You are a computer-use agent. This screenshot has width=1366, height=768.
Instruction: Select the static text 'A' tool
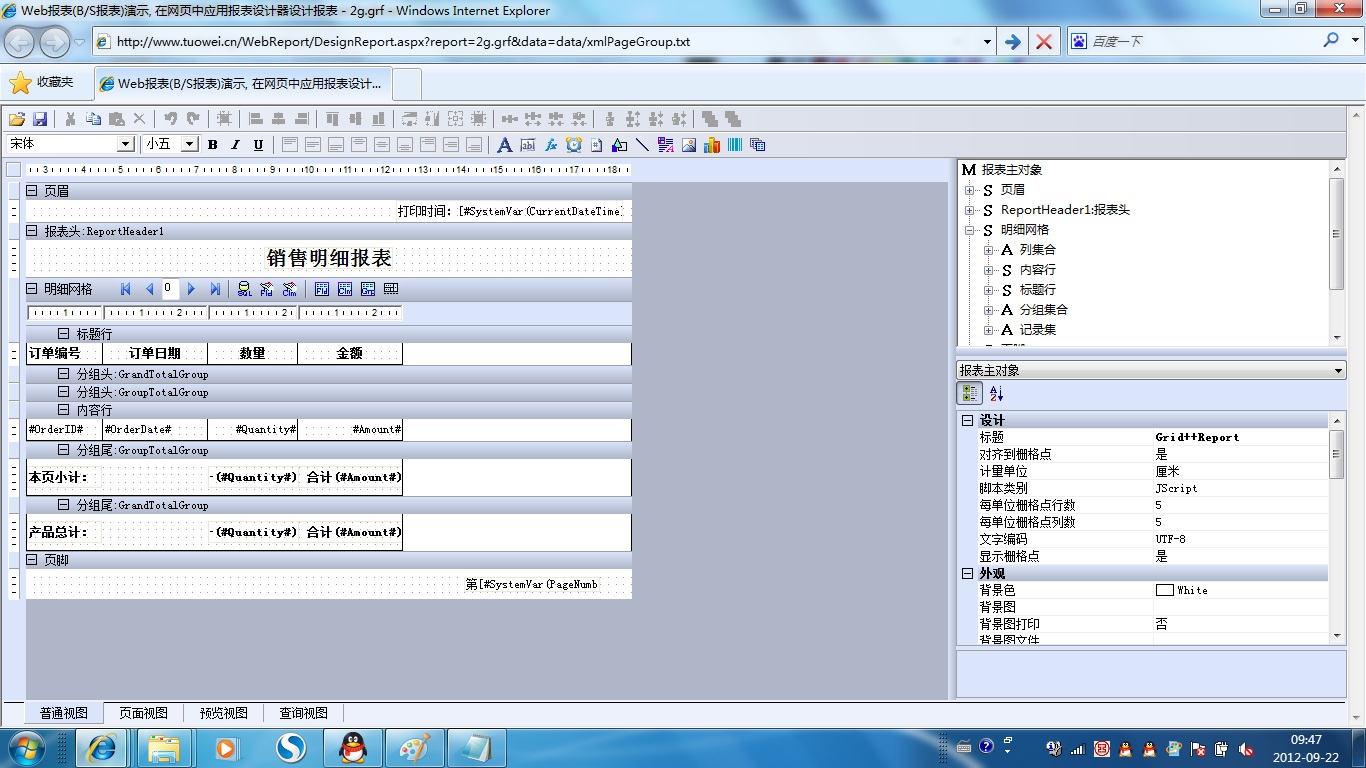pos(505,145)
